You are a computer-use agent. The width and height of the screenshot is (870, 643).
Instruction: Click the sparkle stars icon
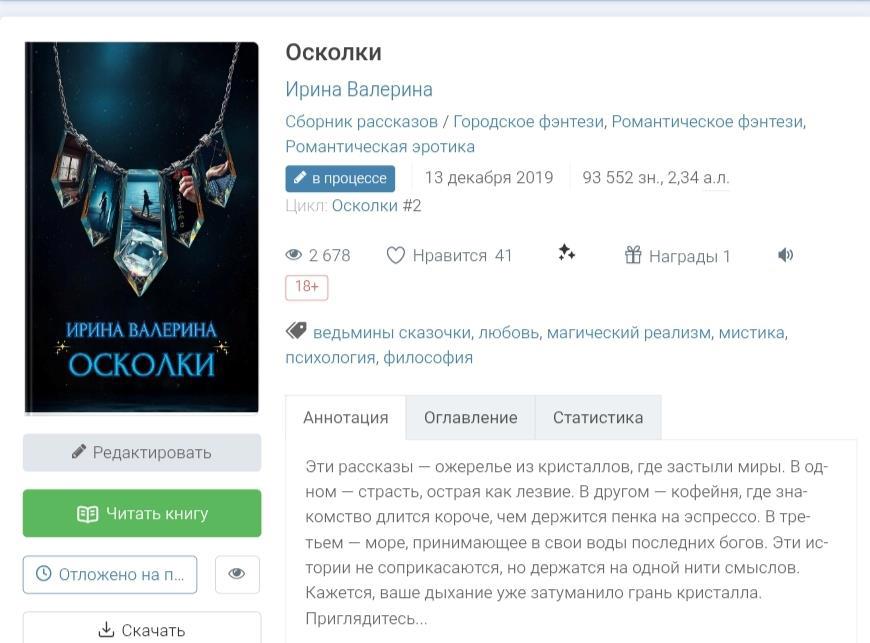coord(566,252)
